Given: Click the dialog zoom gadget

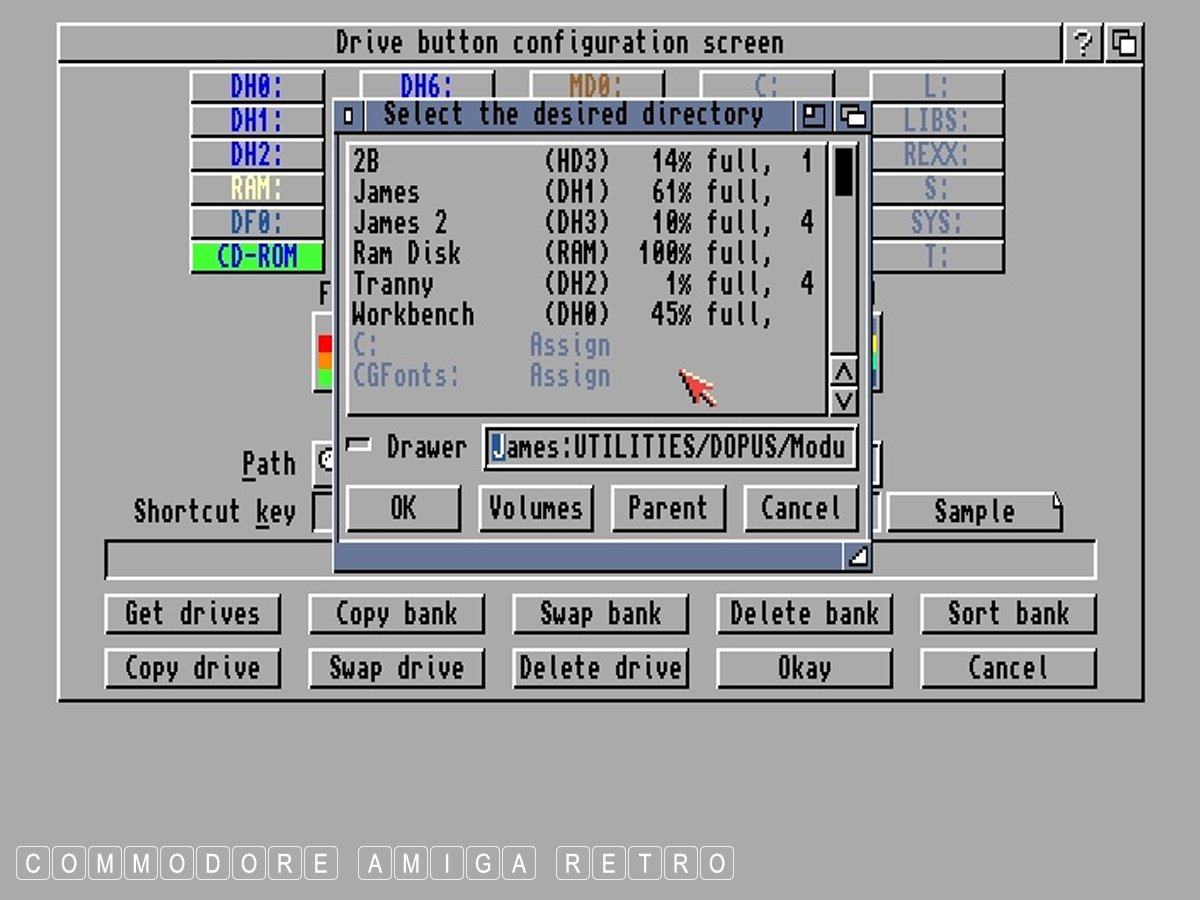Looking at the screenshot, I should coord(814,116).
